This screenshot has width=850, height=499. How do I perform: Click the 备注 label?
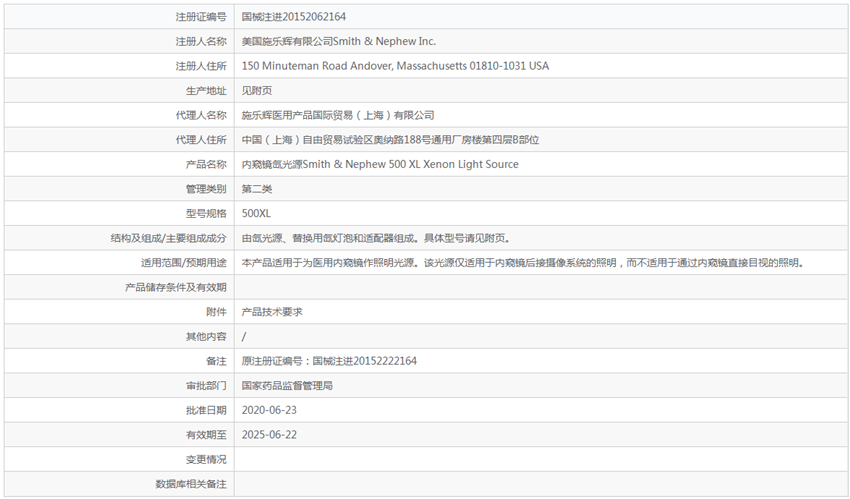pyautogui.click(x=216, y=361)
